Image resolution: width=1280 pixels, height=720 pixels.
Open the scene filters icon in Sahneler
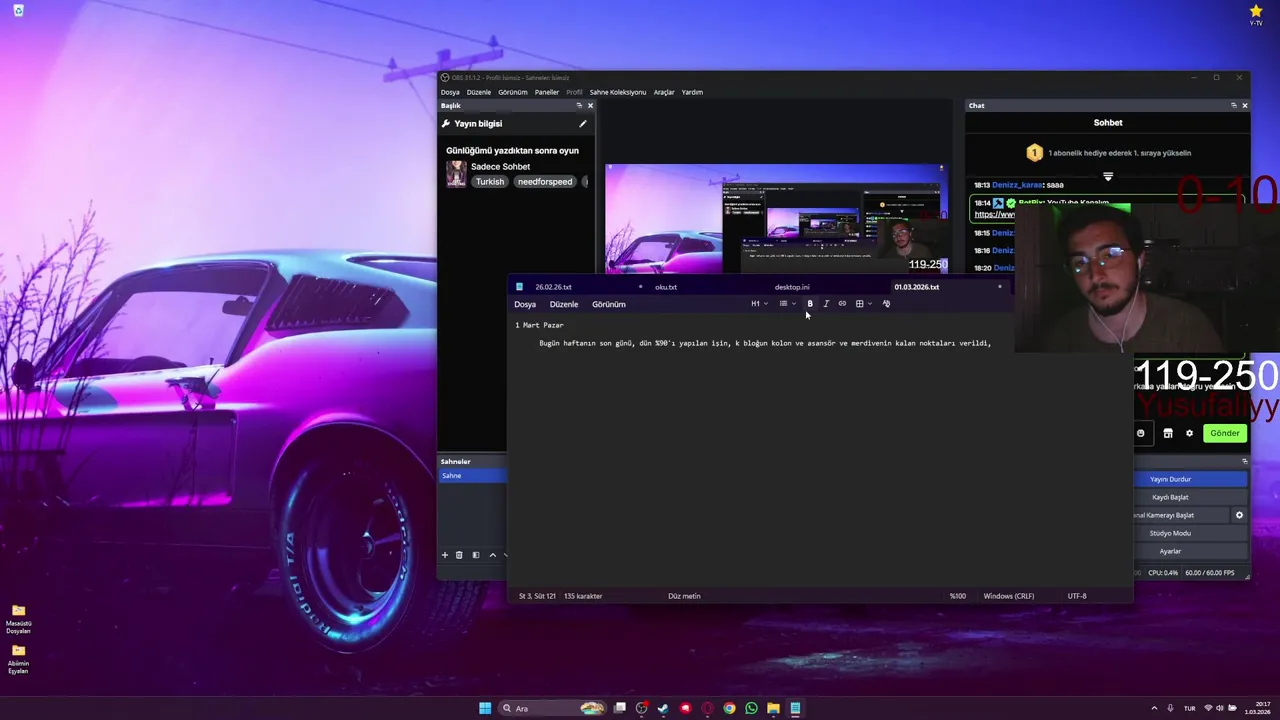476,555
